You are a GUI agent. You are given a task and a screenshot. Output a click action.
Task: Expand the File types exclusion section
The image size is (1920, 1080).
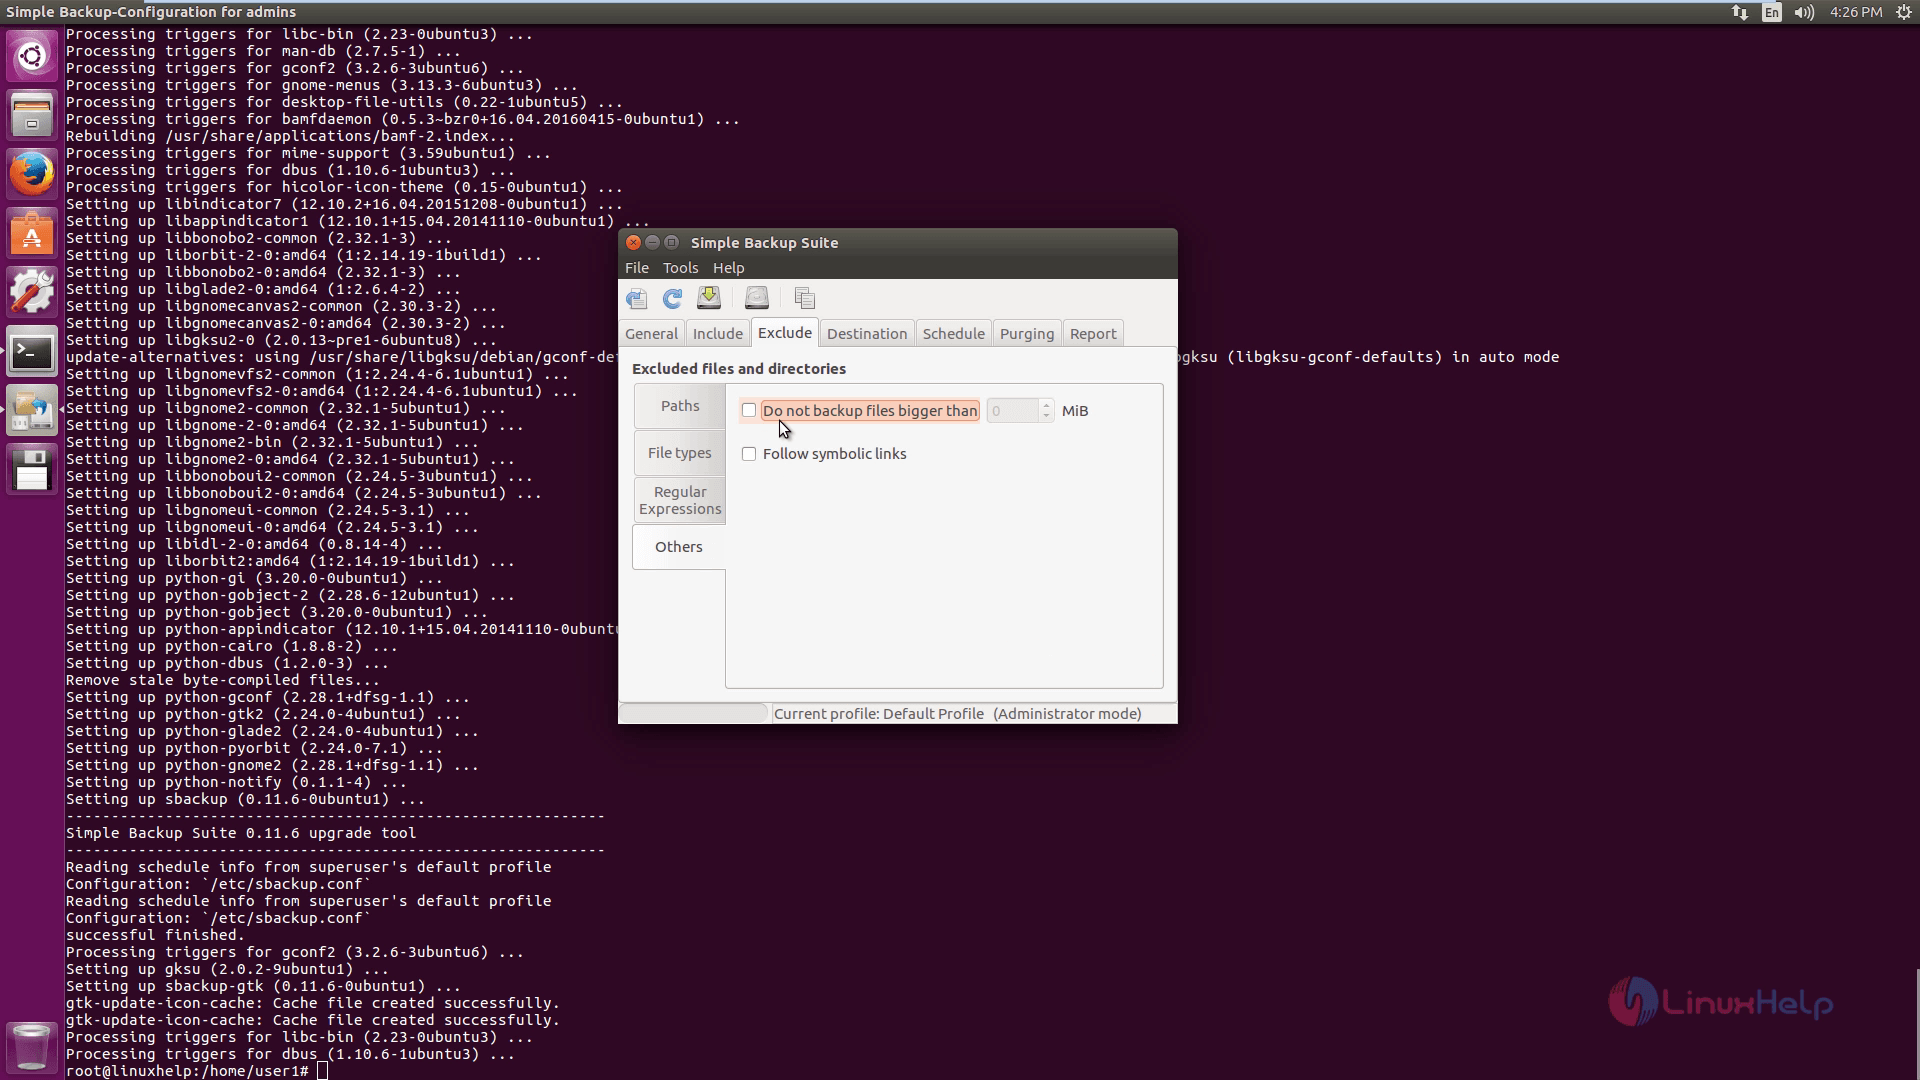click(x=679, y=452)
